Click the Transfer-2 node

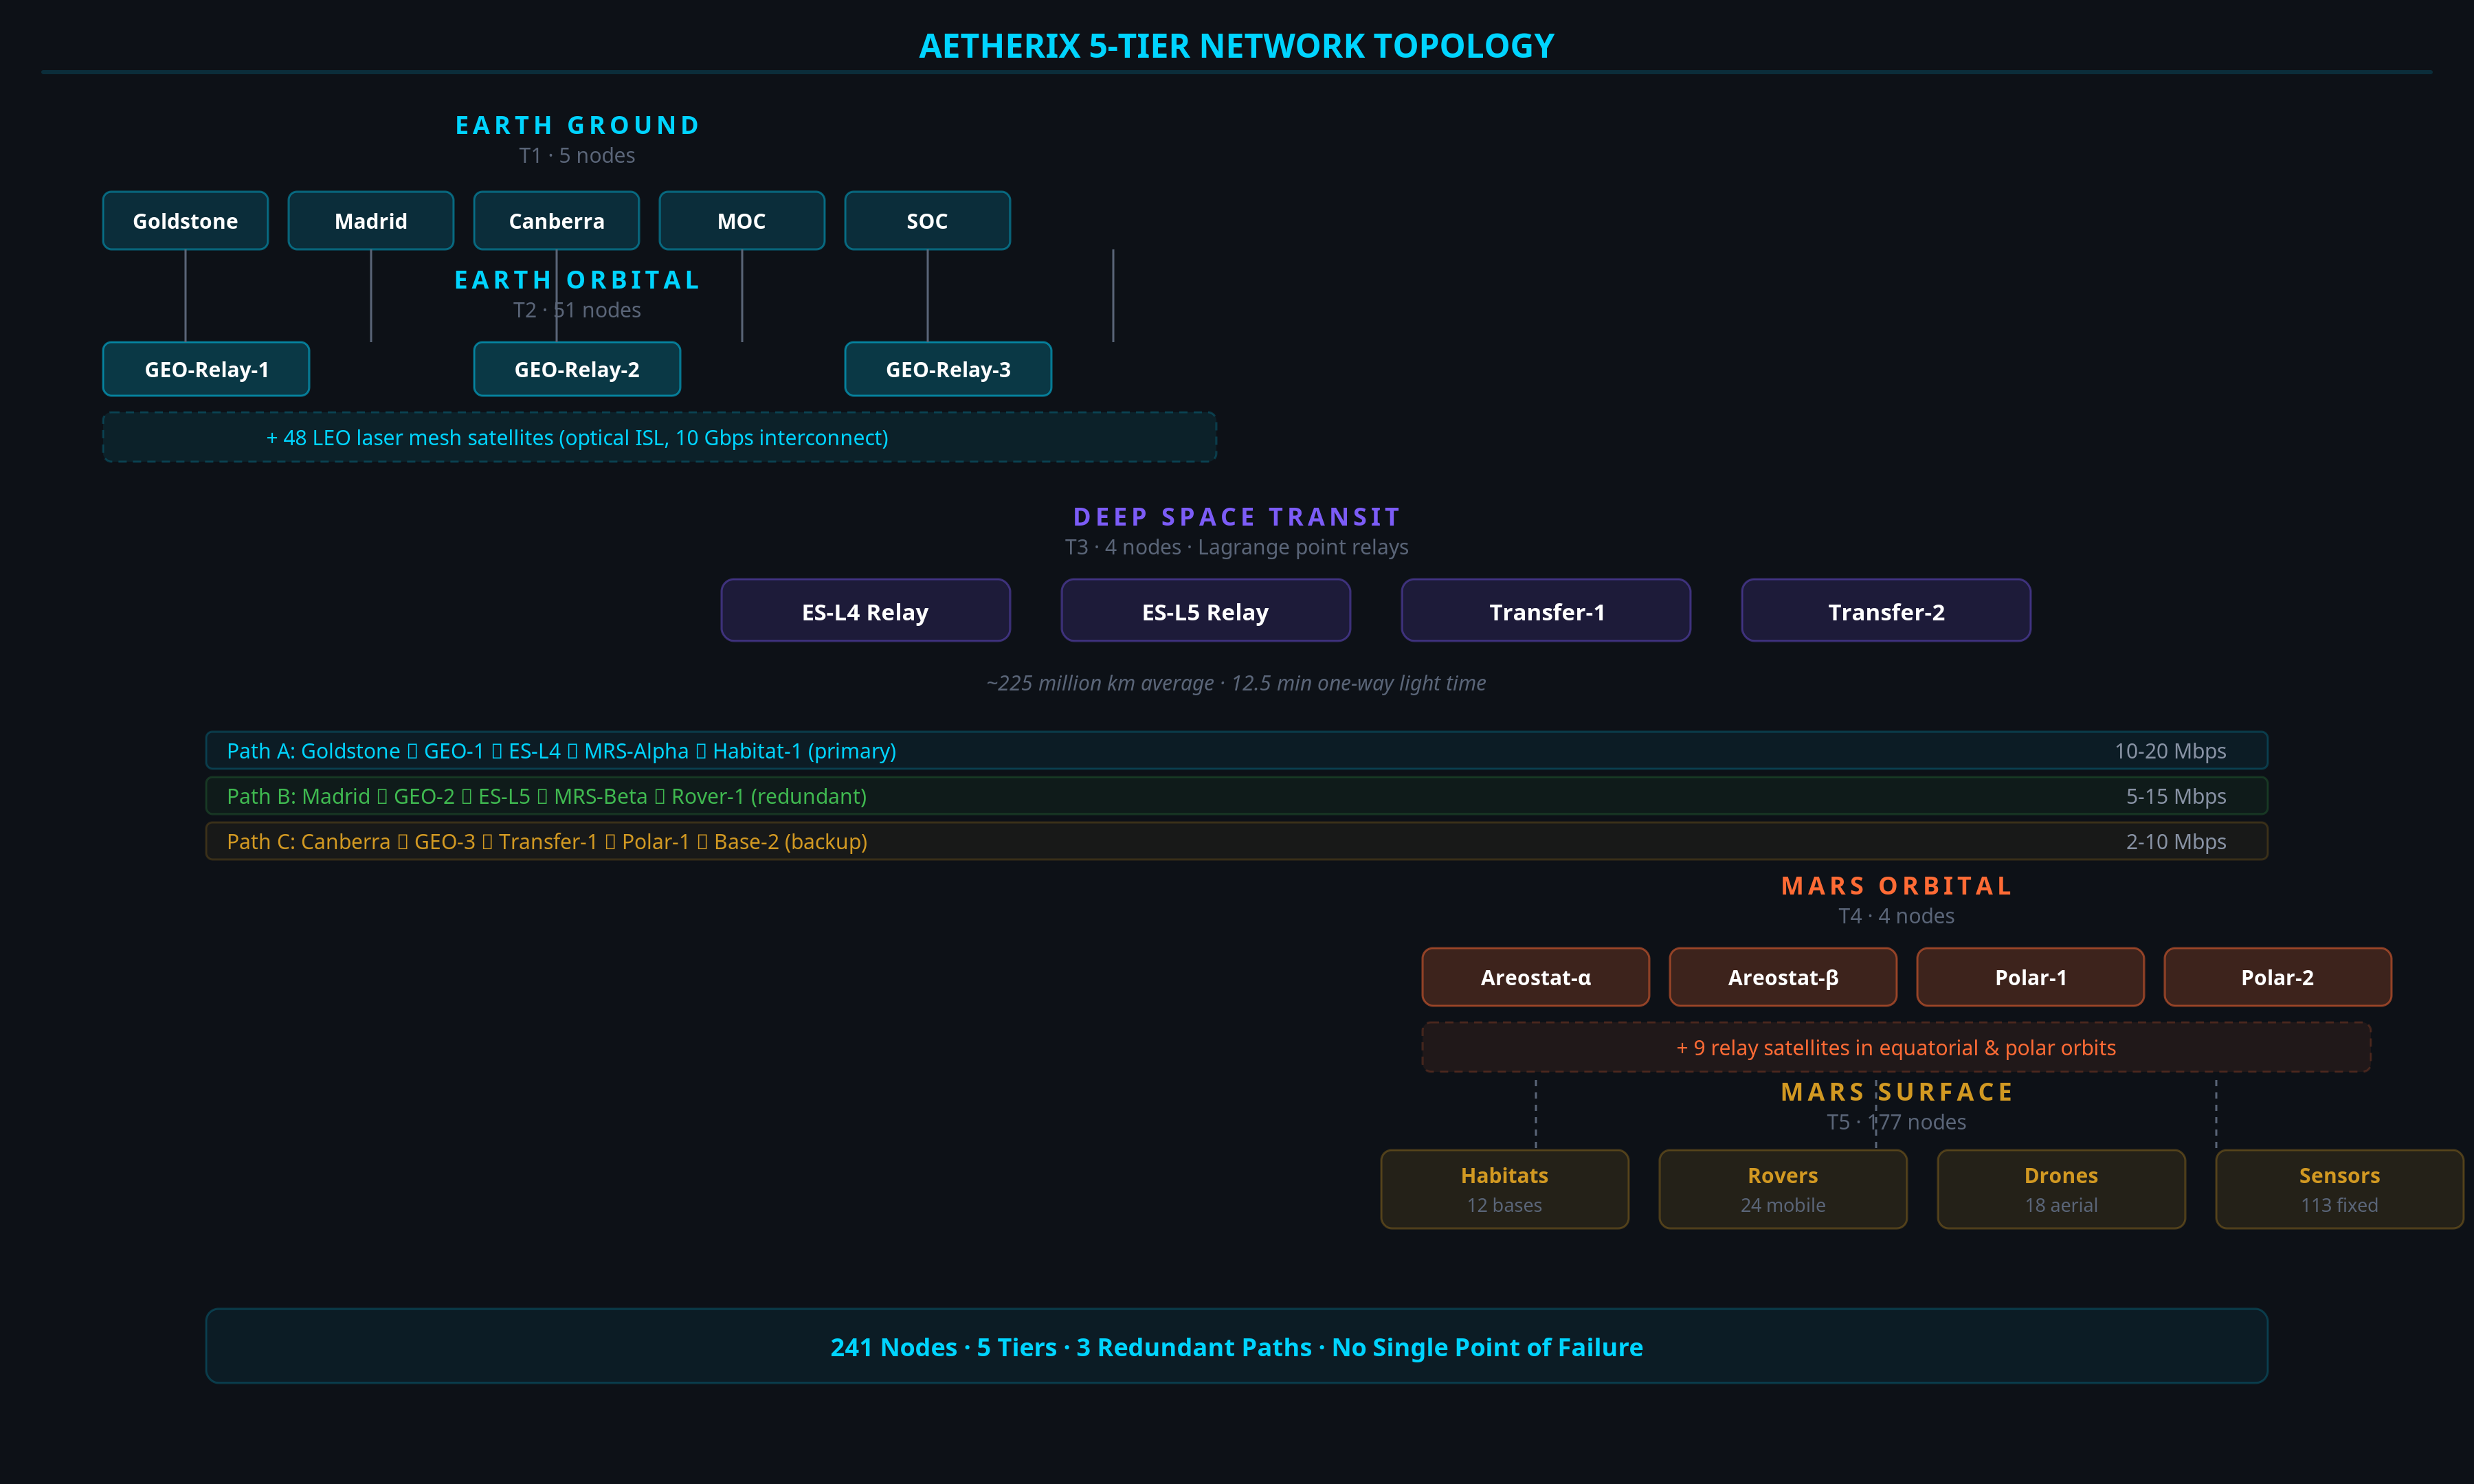(x=1886, y=611)
